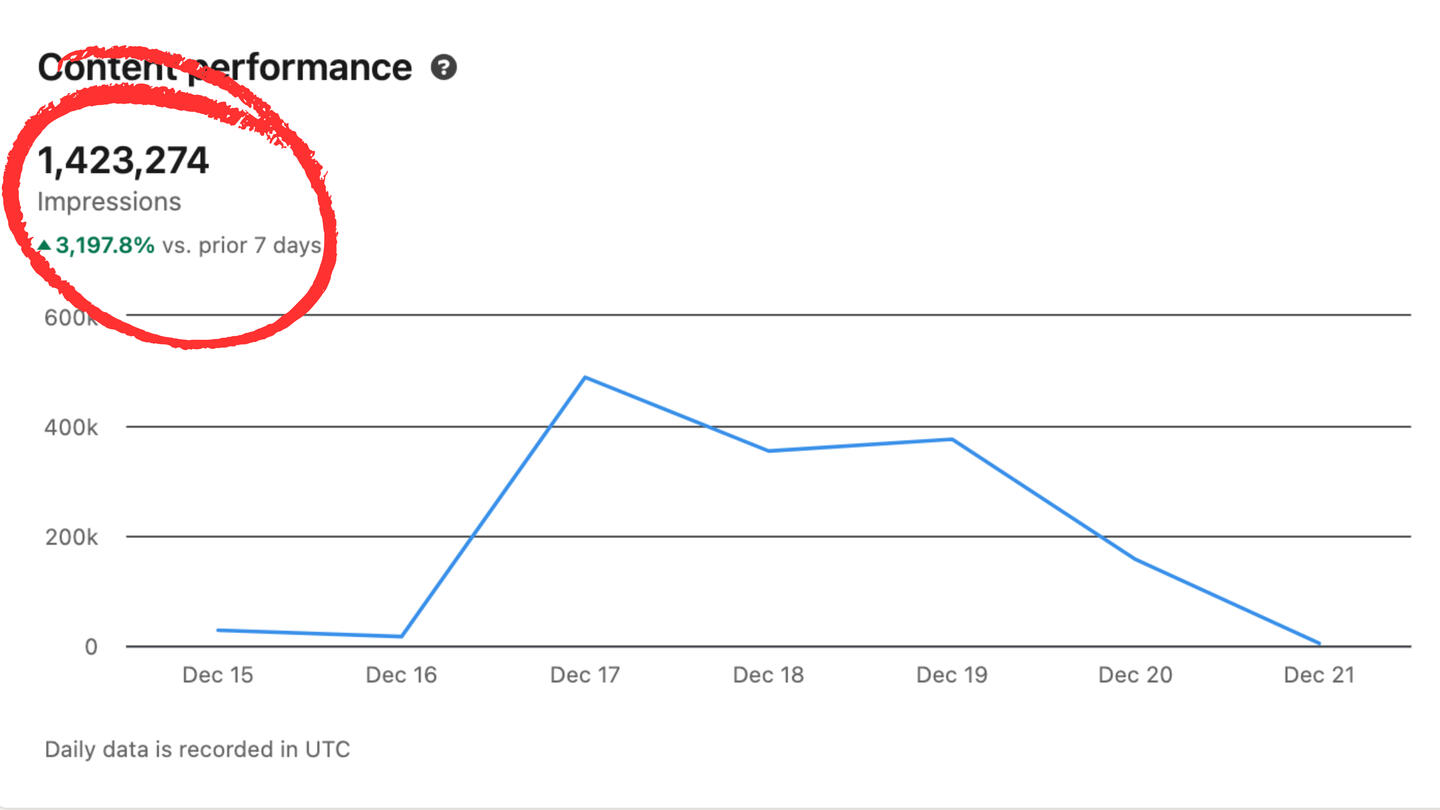
Task: Click the 'Daily data is recorded in UTC' note
Action: 197,749
